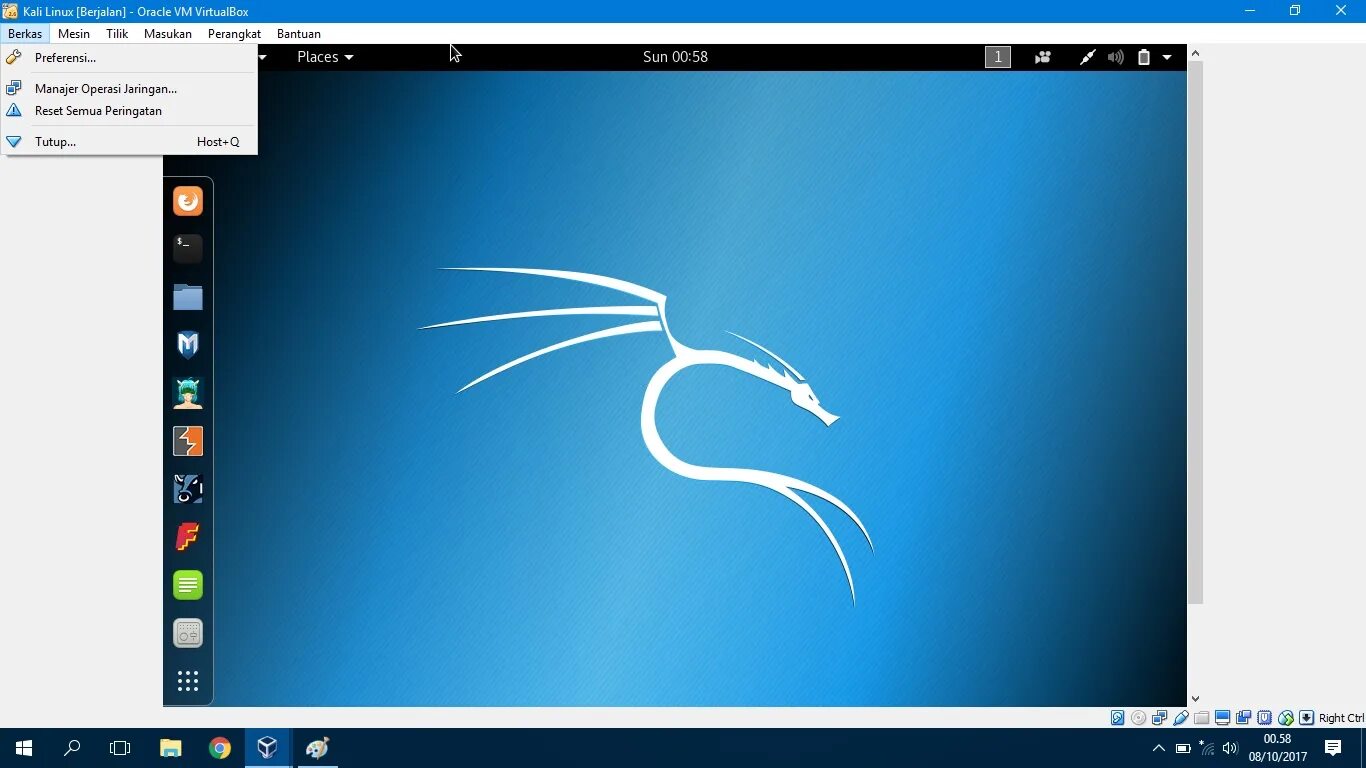The width and height of the screenshot is (1366, 768).
Task: Open the network adapters status icon
Action: 1160,718
